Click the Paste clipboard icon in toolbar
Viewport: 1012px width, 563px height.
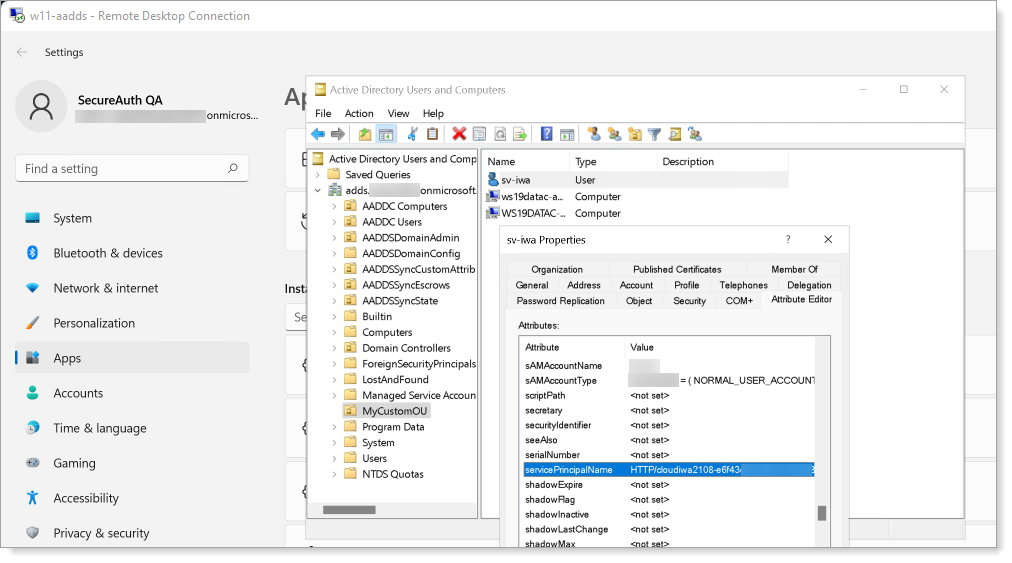432,134
